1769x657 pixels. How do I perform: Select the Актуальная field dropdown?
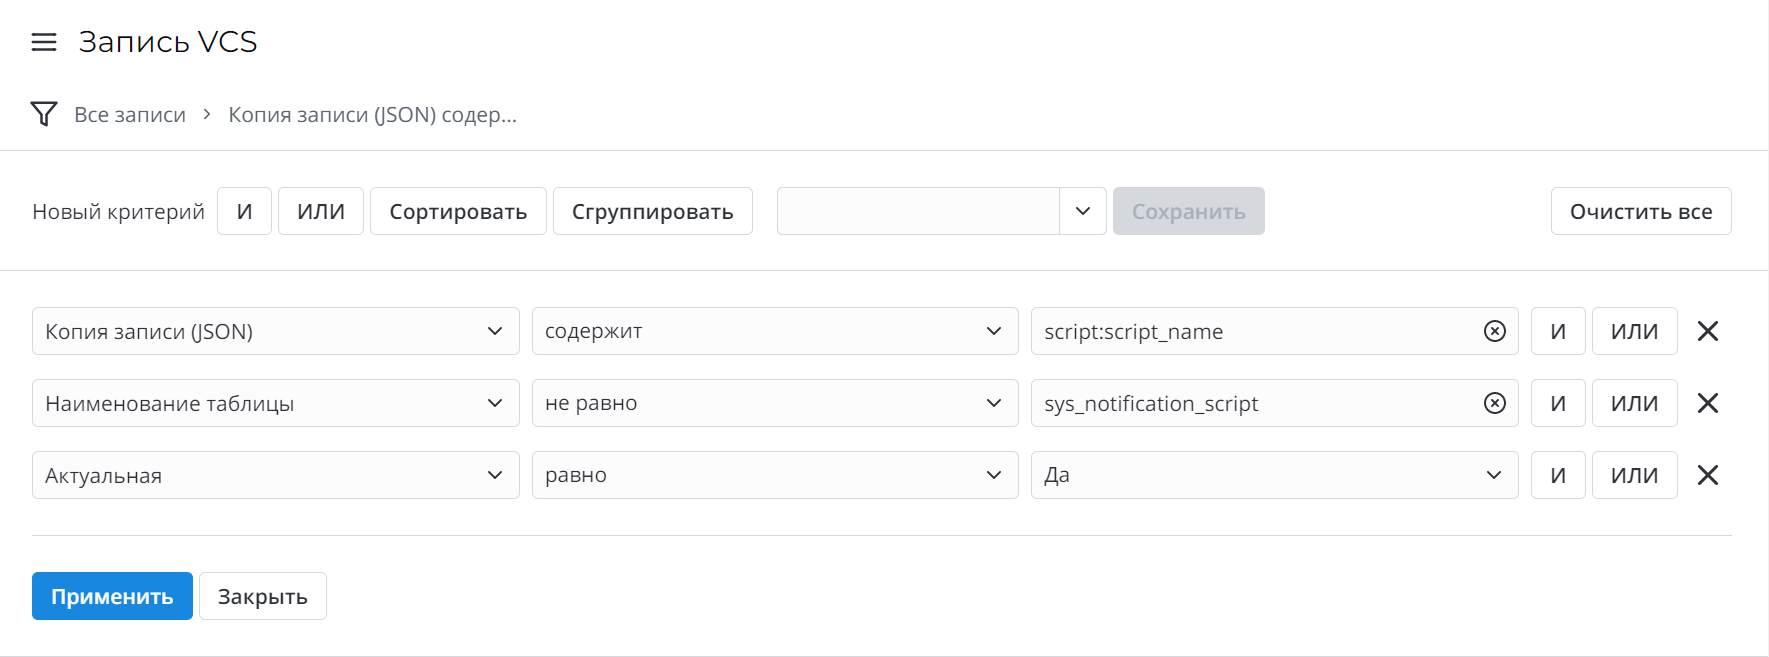275,475
